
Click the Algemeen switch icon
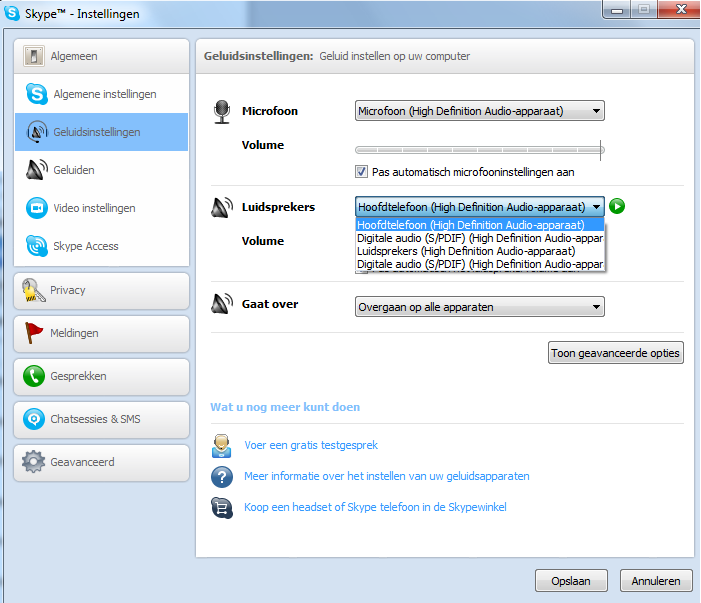tap(34, 56)
